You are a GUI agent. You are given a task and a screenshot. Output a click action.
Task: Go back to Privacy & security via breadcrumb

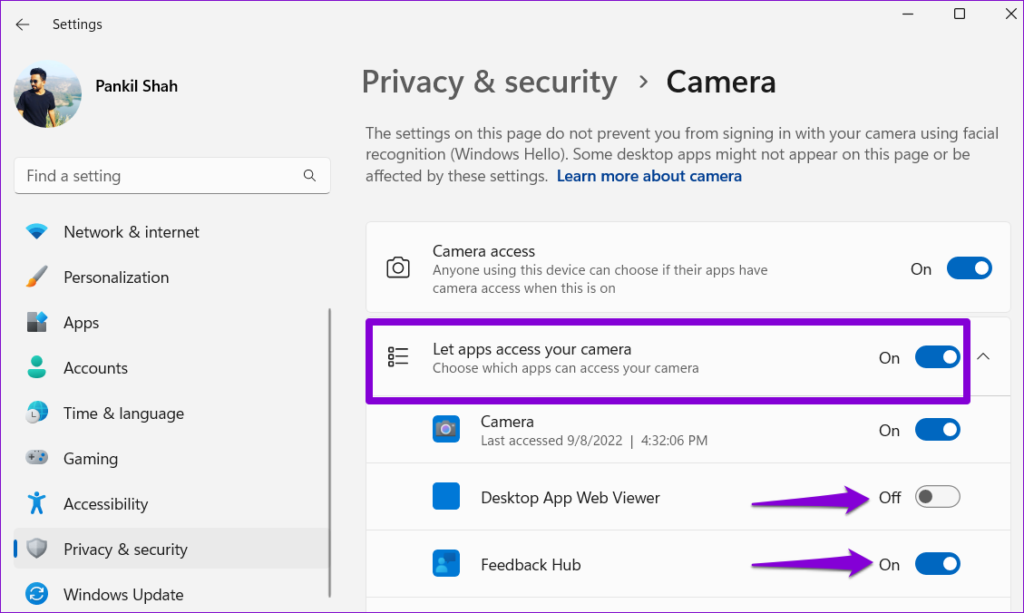489,82
